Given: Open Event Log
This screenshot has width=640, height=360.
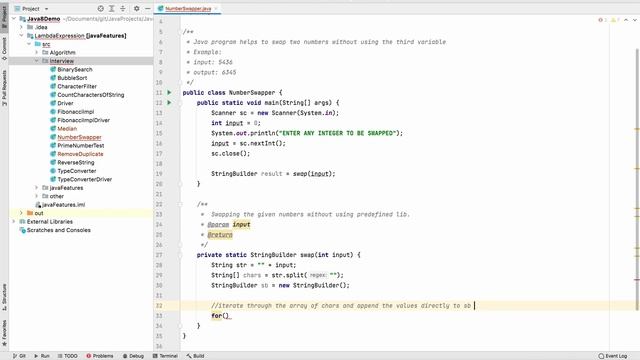Looking at the screenshot, I should [613, 356].
